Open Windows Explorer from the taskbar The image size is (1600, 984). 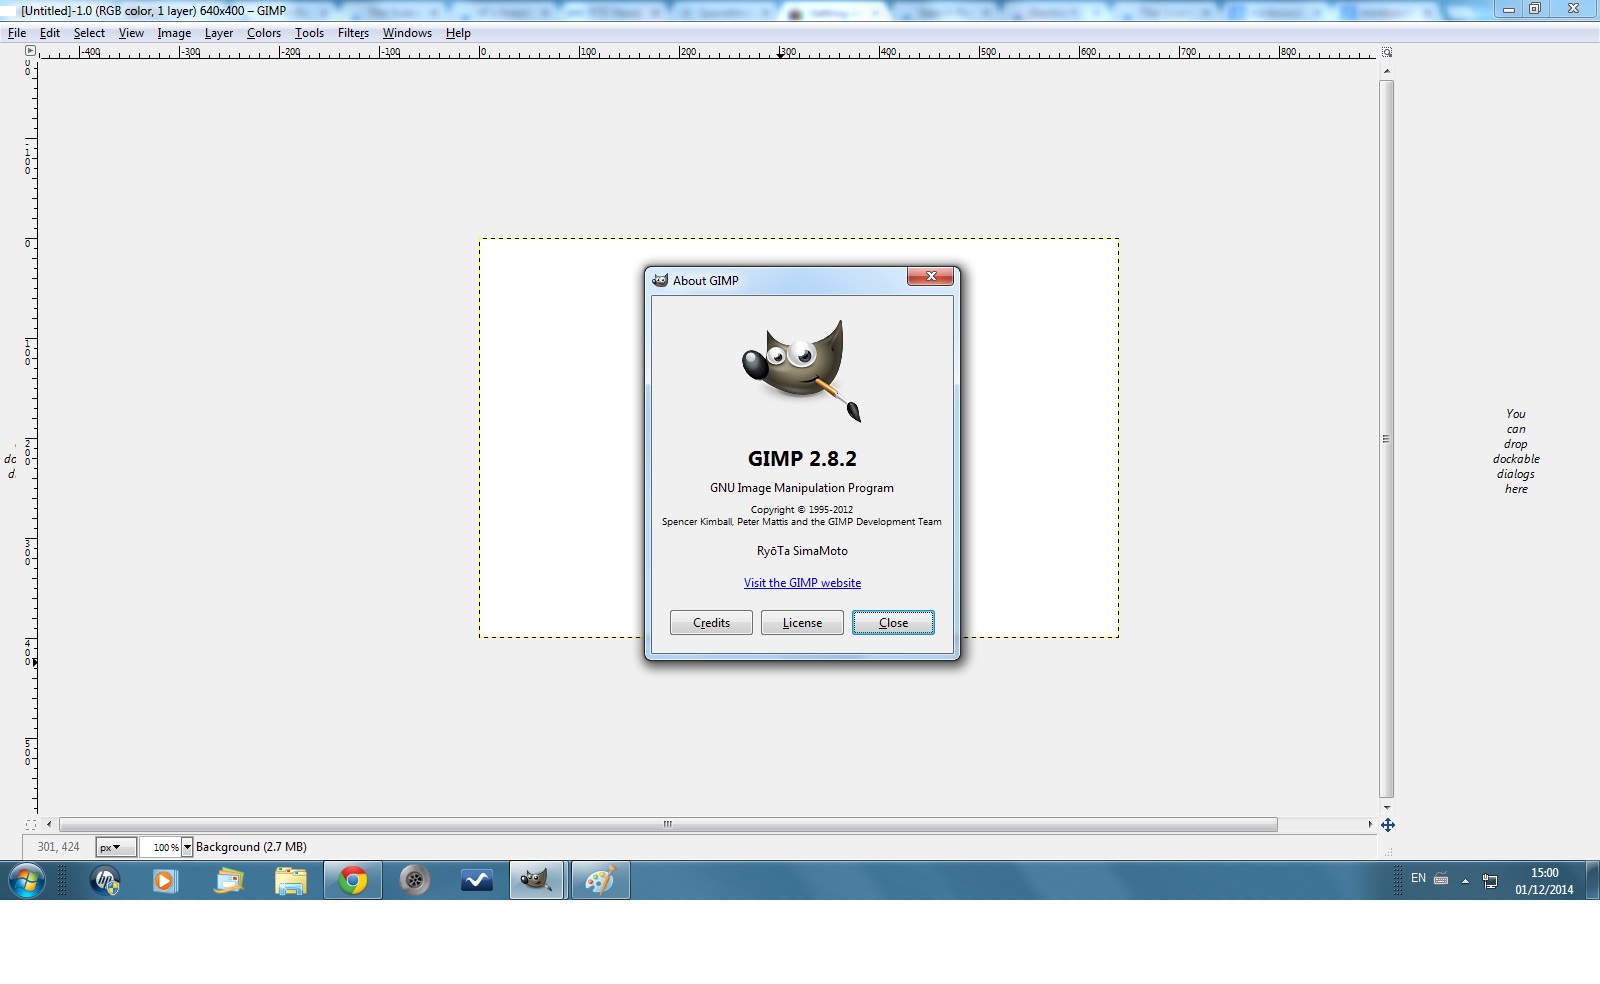point(291,881)
